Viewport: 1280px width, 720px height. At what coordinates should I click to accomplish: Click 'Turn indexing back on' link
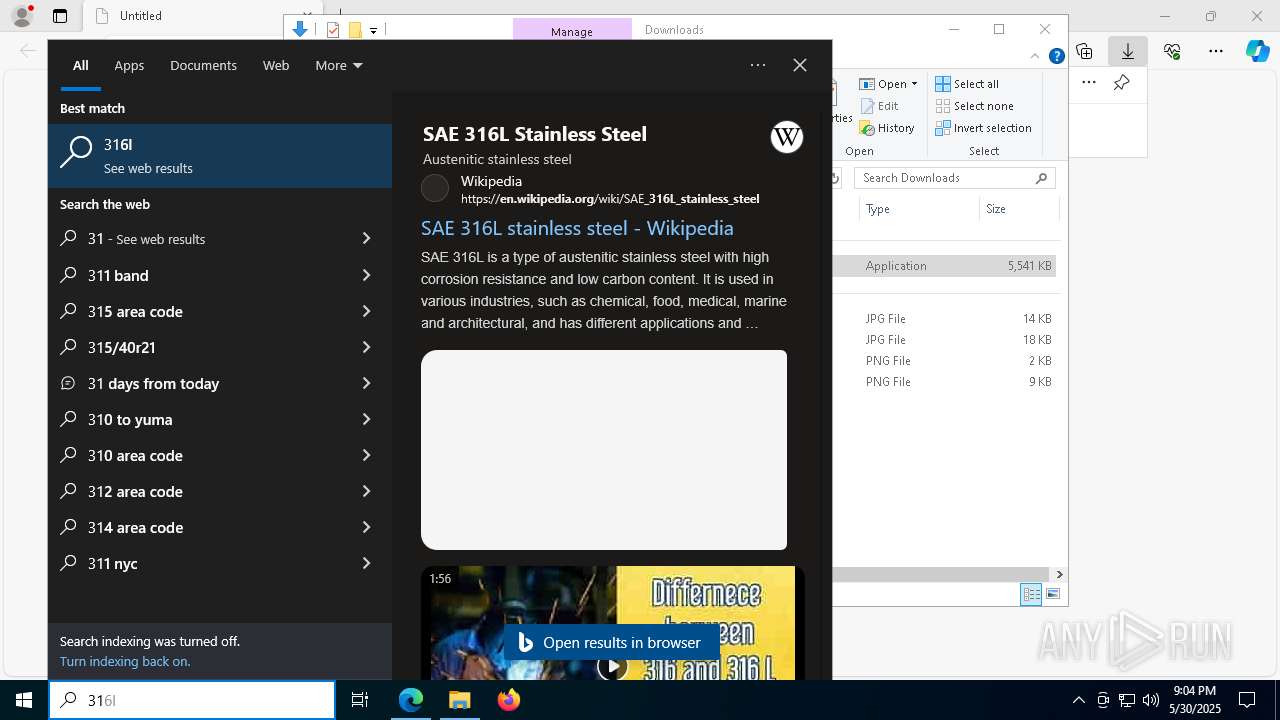[125, 661]
